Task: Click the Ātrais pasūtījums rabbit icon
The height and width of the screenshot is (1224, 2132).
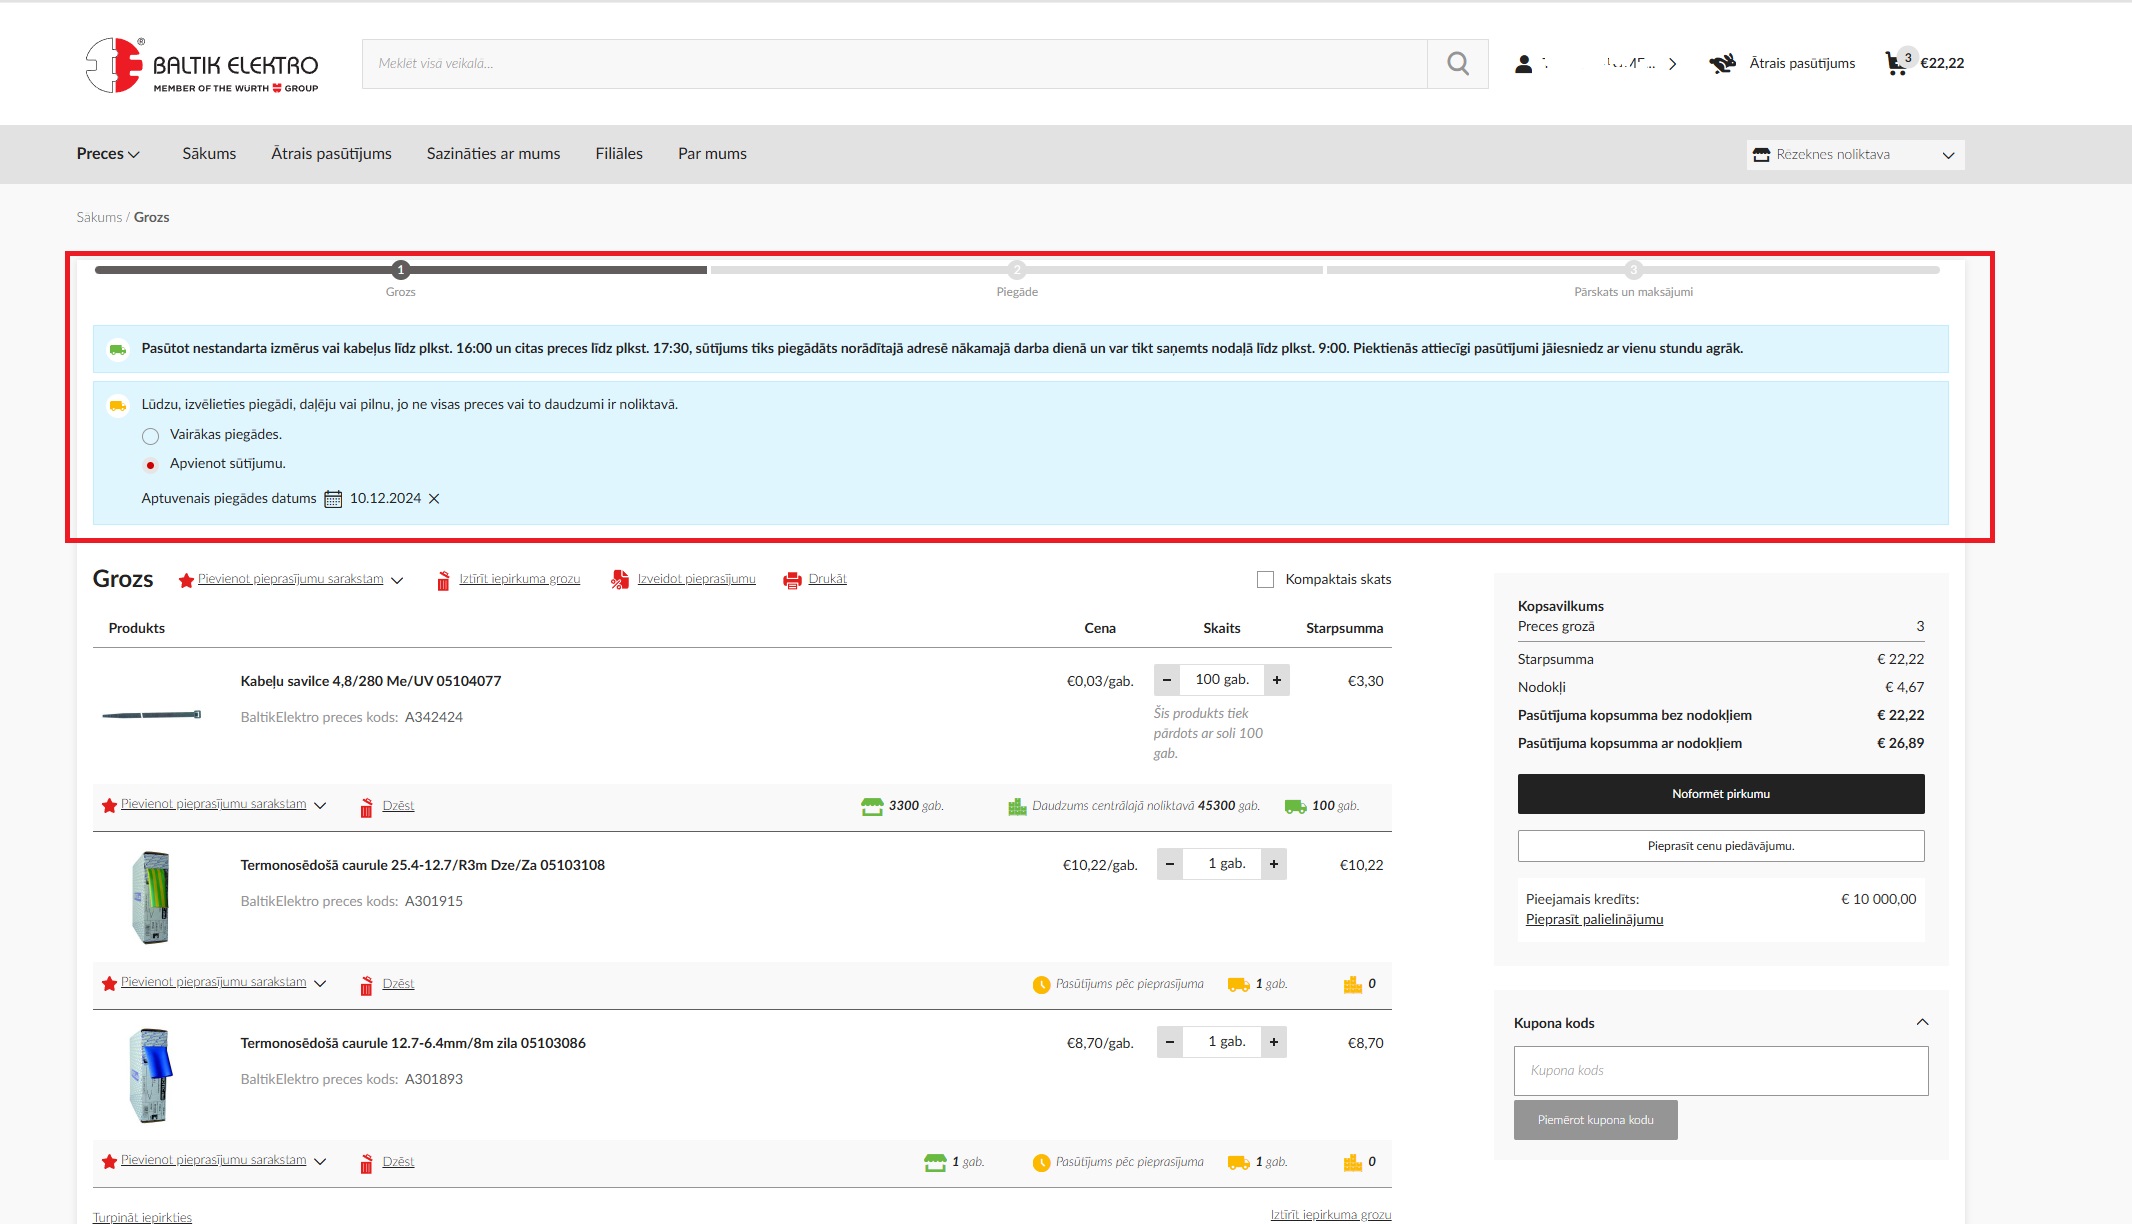Action: 1722,64
